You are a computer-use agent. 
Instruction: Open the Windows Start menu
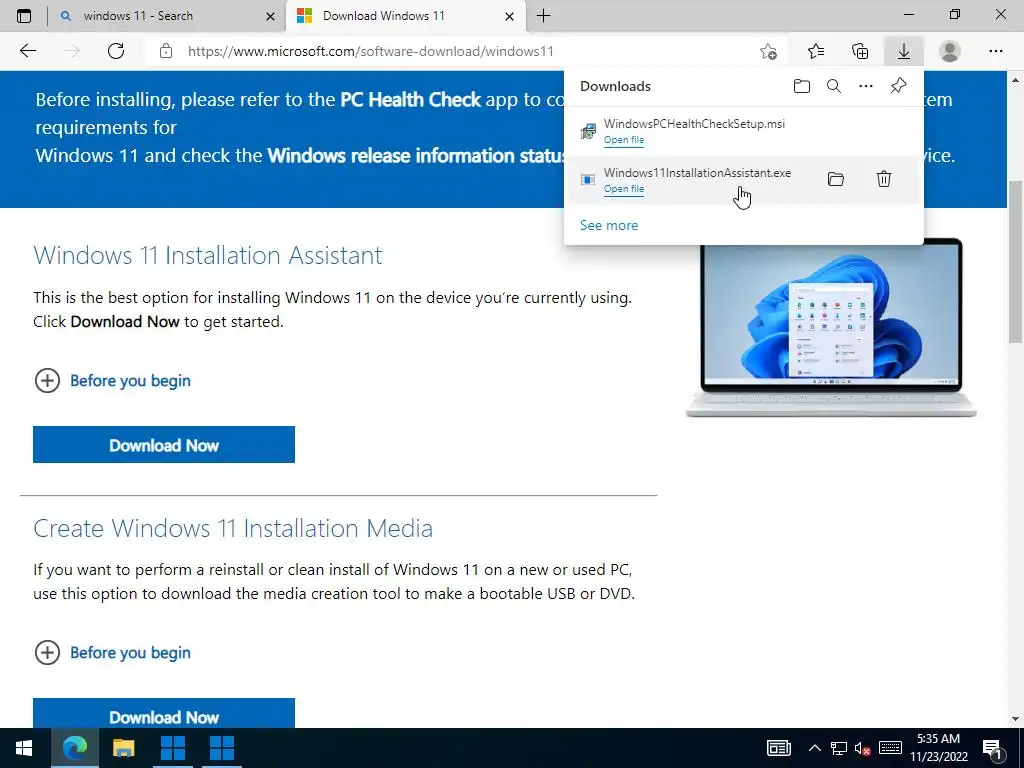point(24,748)
